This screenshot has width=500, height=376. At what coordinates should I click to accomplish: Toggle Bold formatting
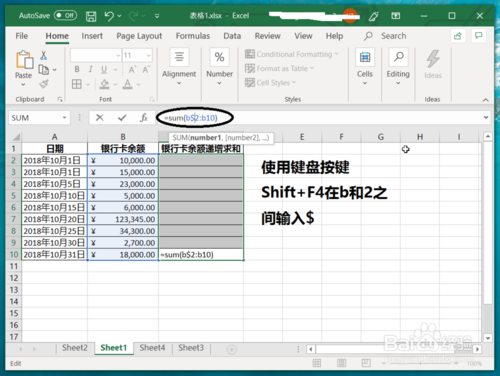pyautogui.click(x=77, y=69)
